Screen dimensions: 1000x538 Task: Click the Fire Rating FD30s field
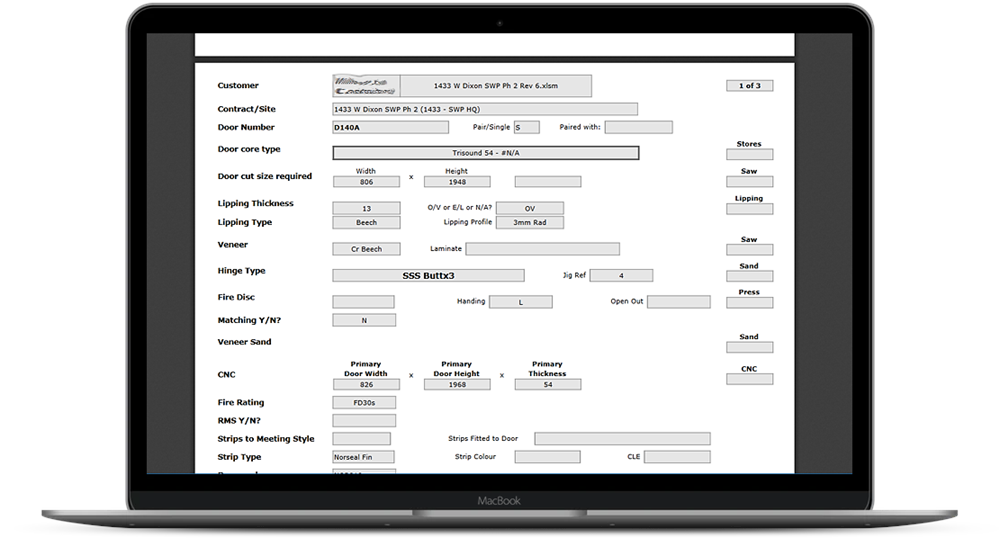pyautogui.click(x=364, y=403)
